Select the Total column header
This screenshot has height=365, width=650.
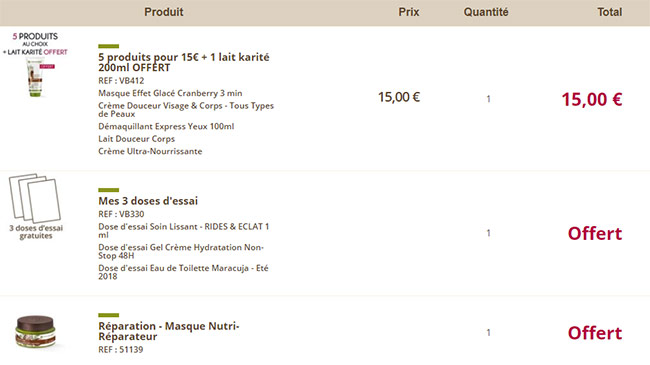pyautogui.click(x=609, y=12)
